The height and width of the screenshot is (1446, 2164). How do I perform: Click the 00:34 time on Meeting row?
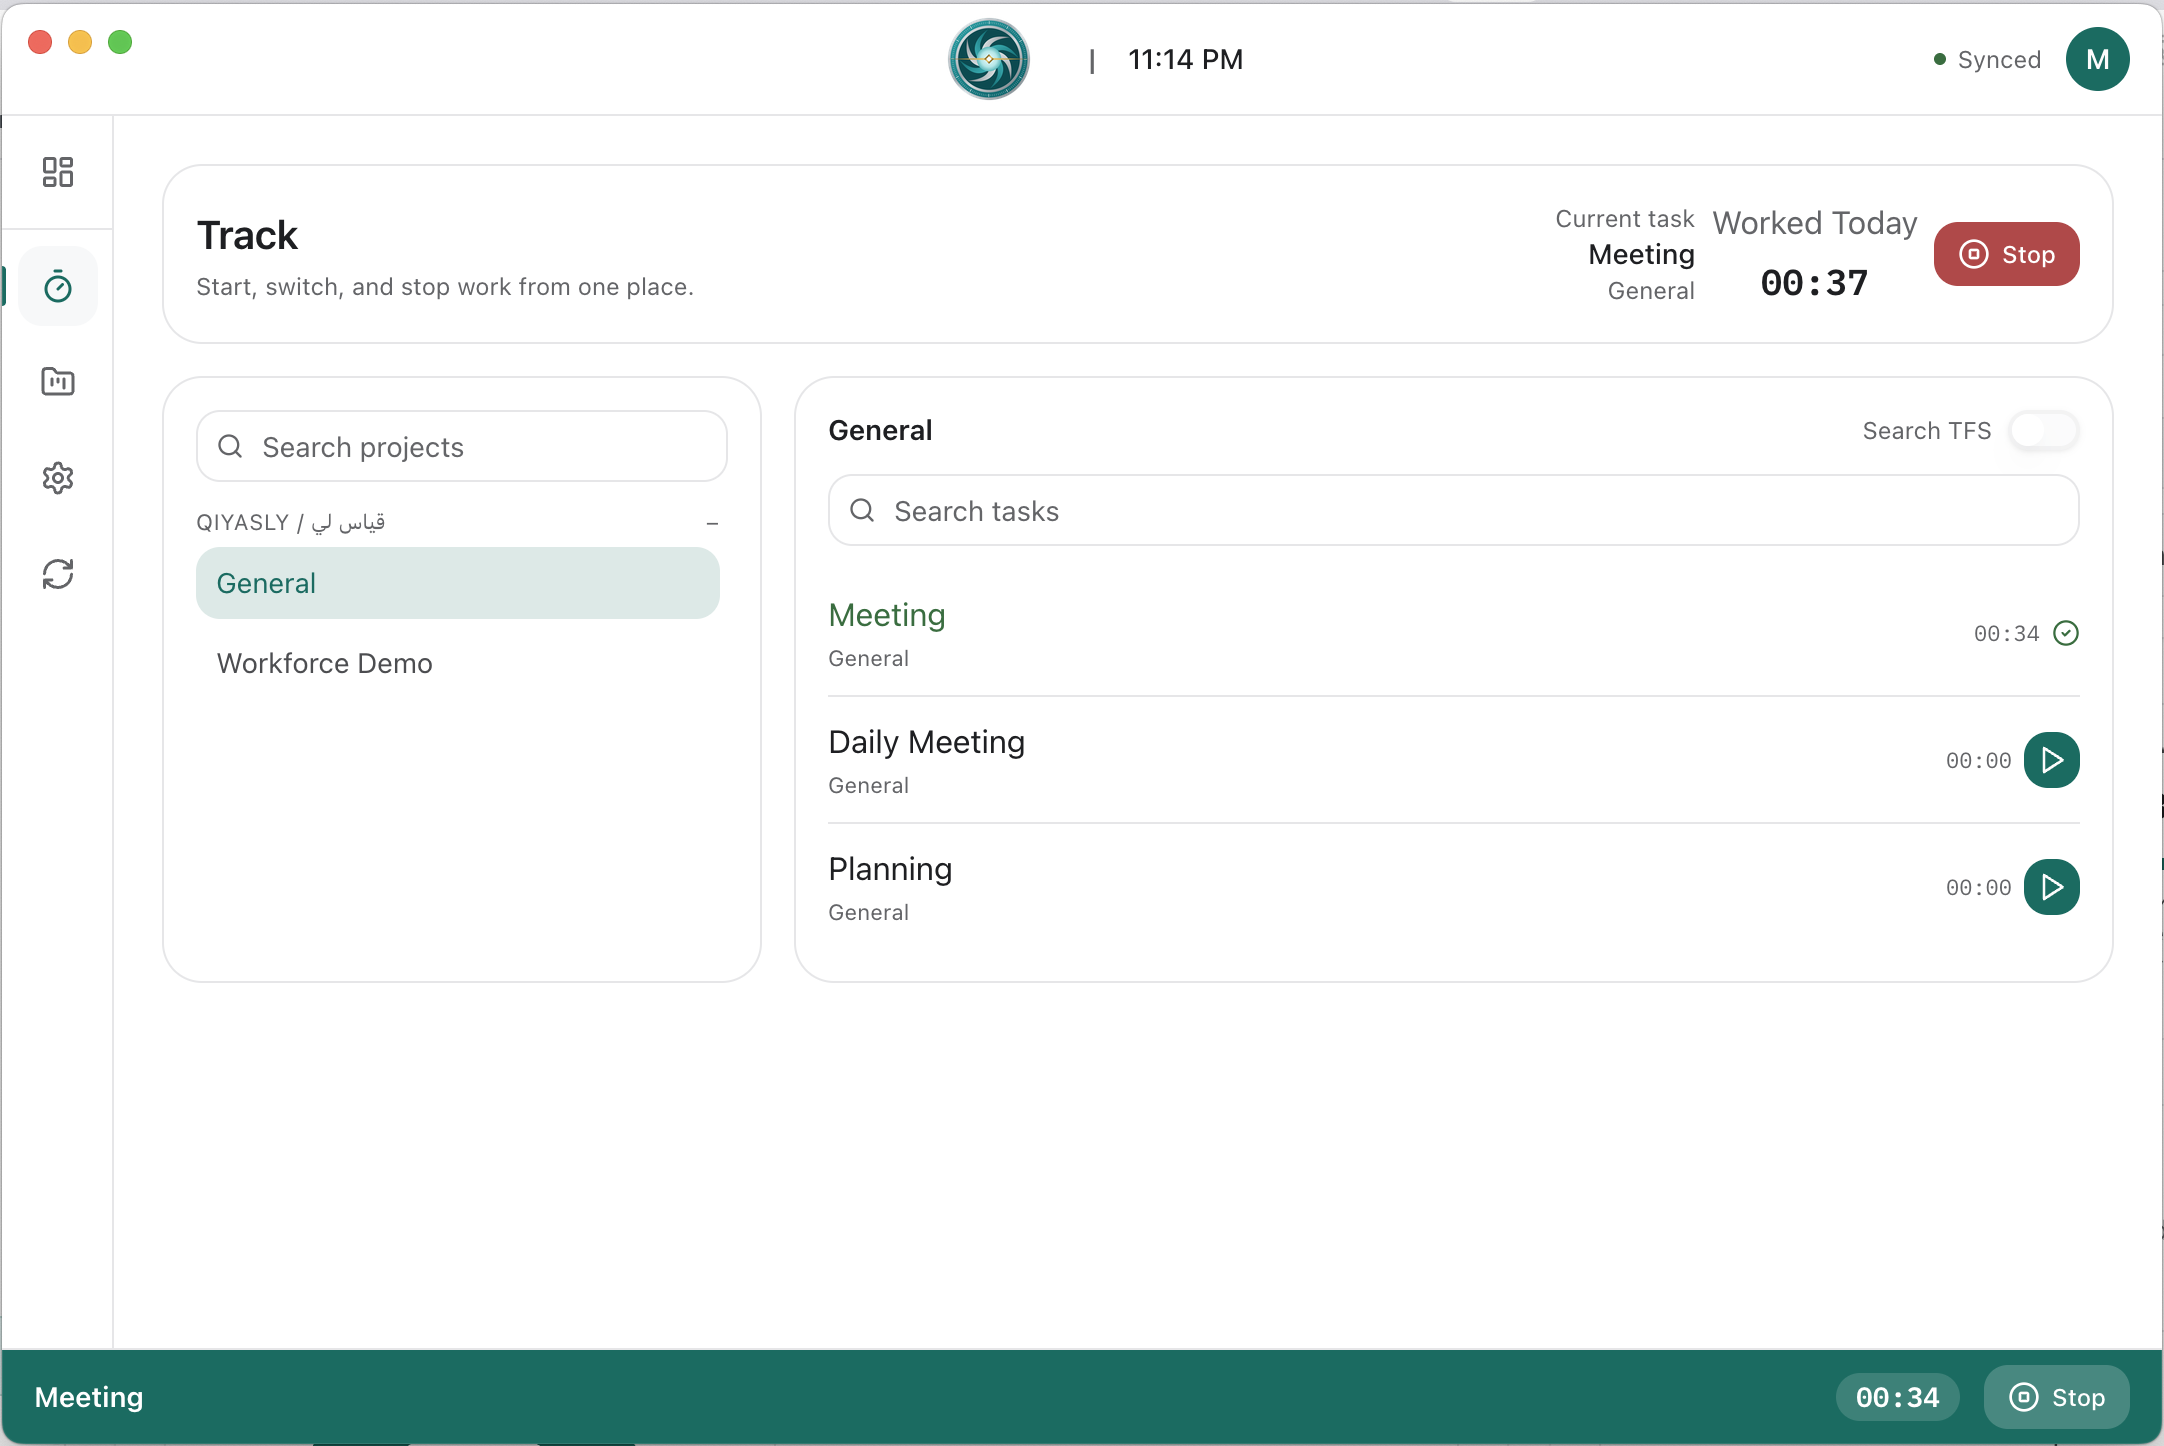point(2006,633)
